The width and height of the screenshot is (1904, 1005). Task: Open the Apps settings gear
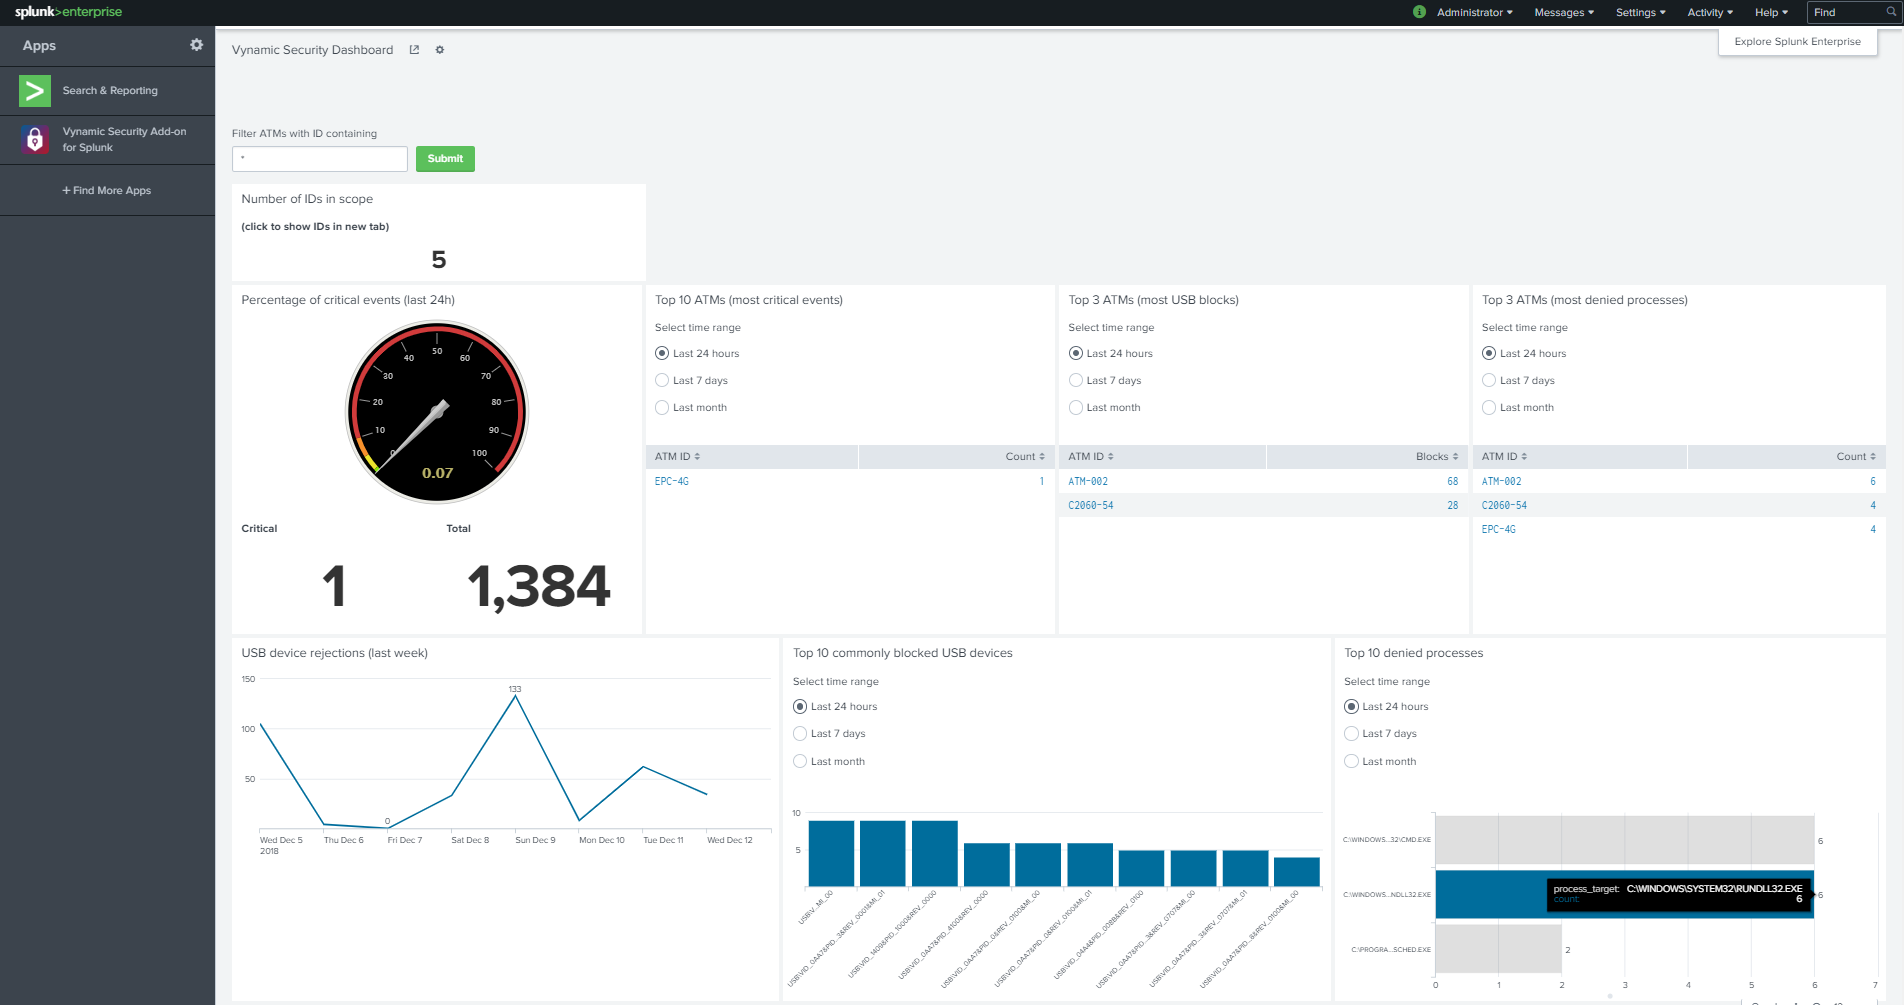[x=196, y=45]
